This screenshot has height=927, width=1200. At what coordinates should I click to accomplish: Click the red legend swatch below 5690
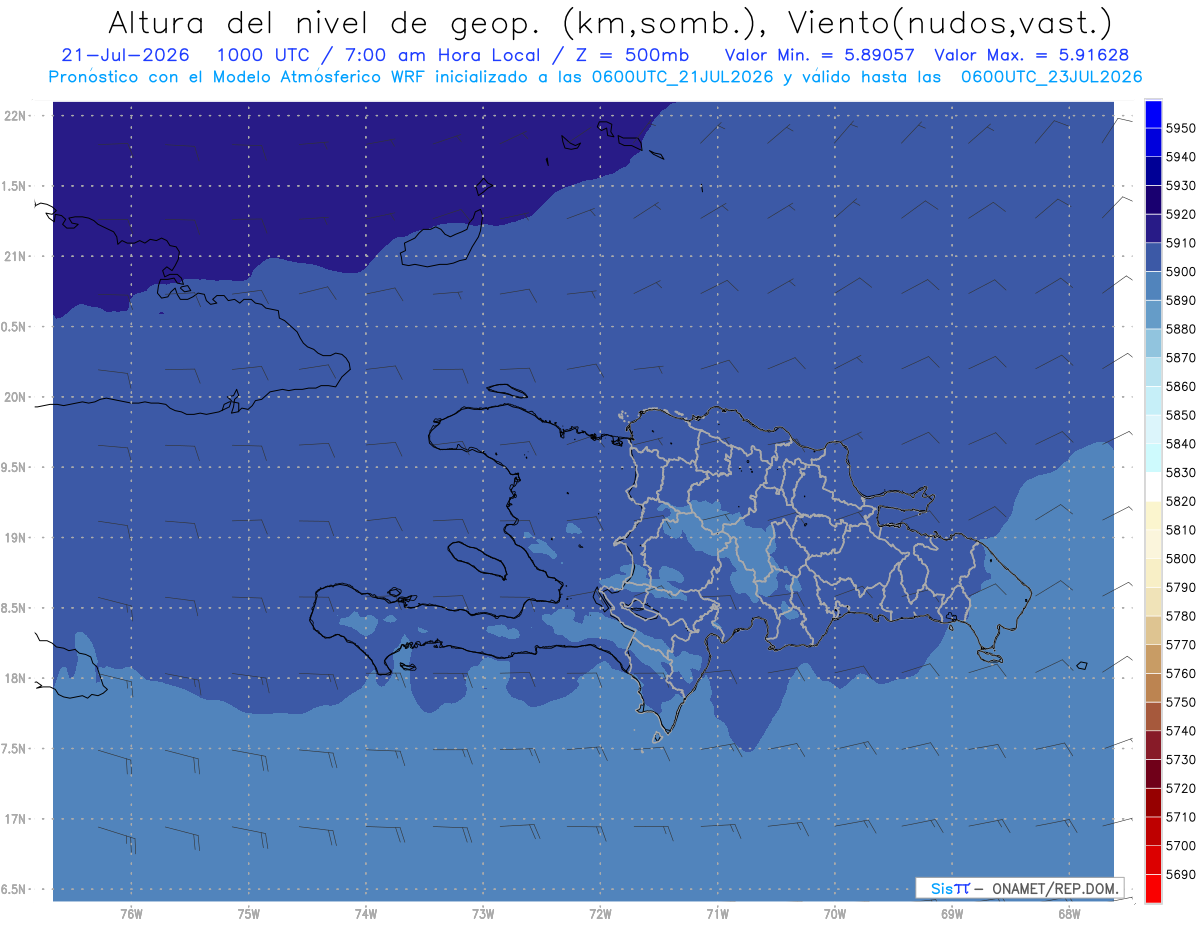coord(1153,888)
